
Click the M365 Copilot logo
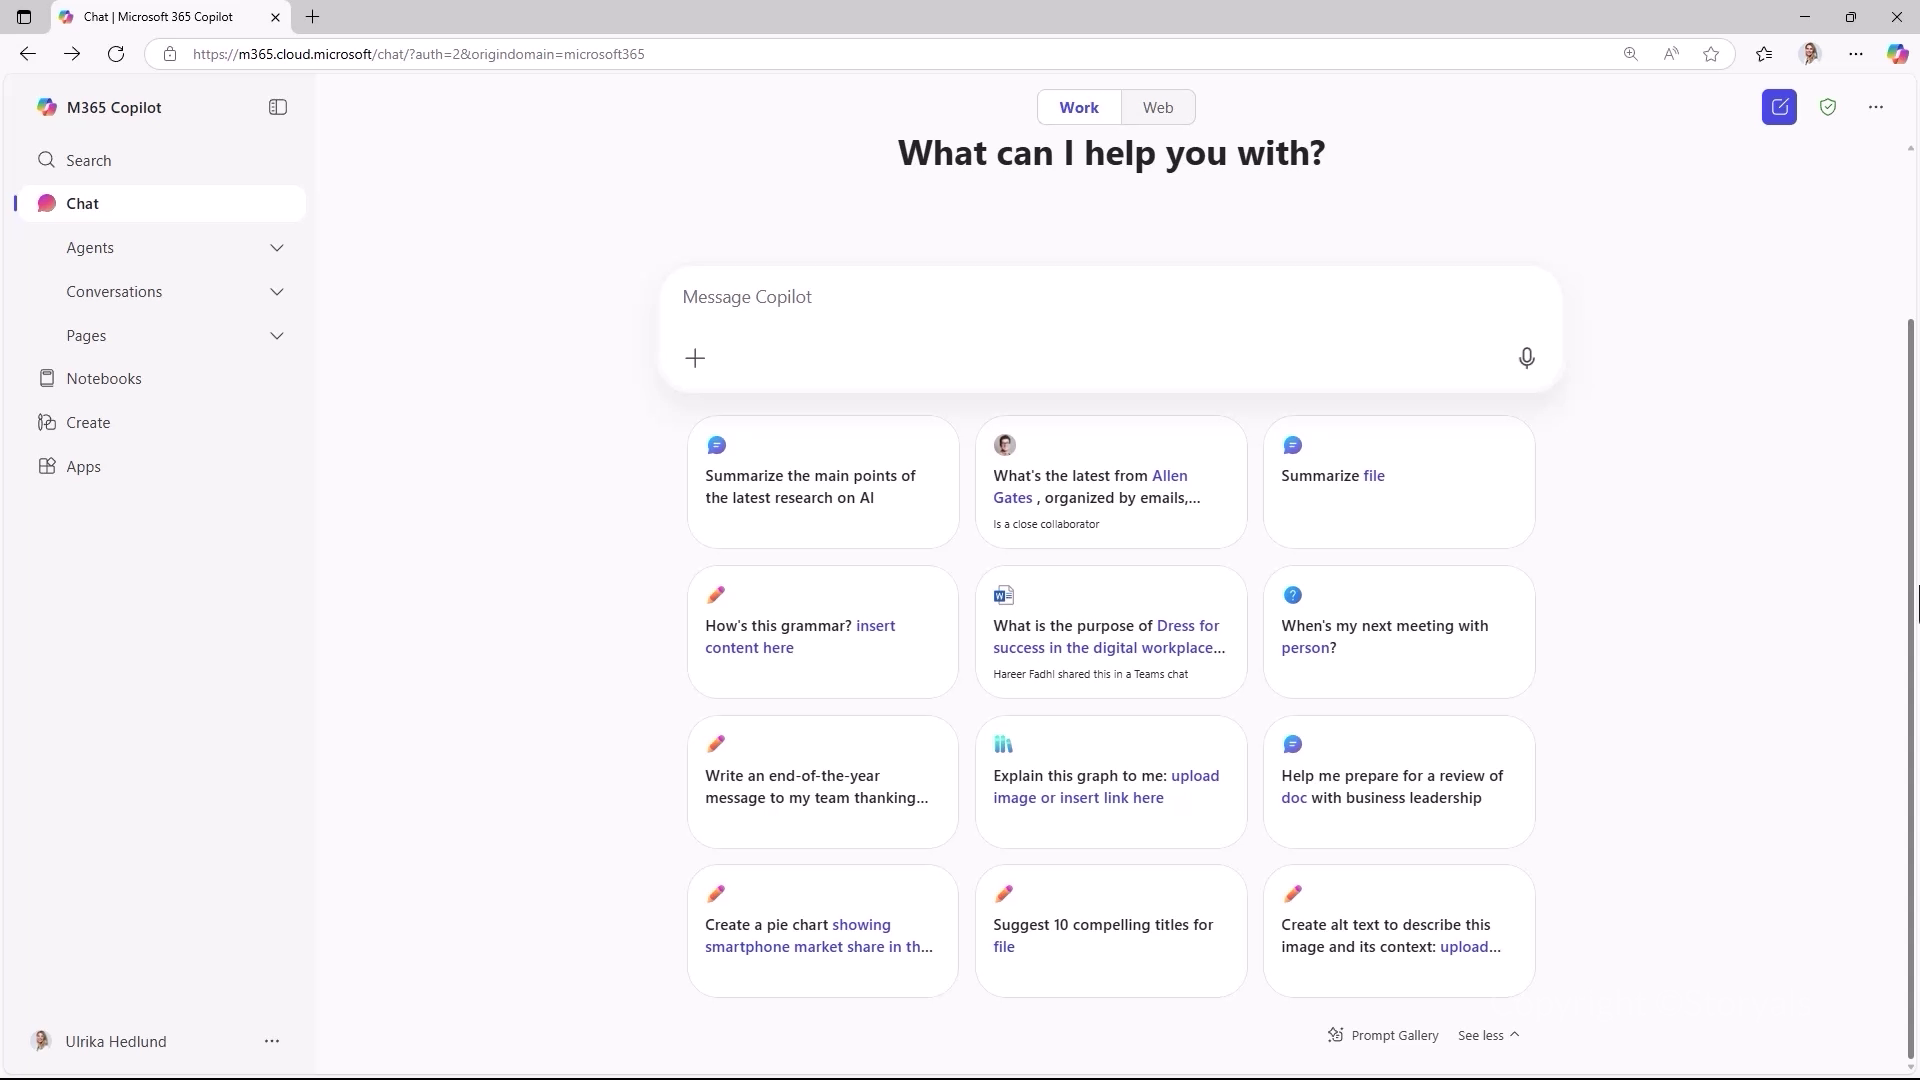(x=46, y=107)
